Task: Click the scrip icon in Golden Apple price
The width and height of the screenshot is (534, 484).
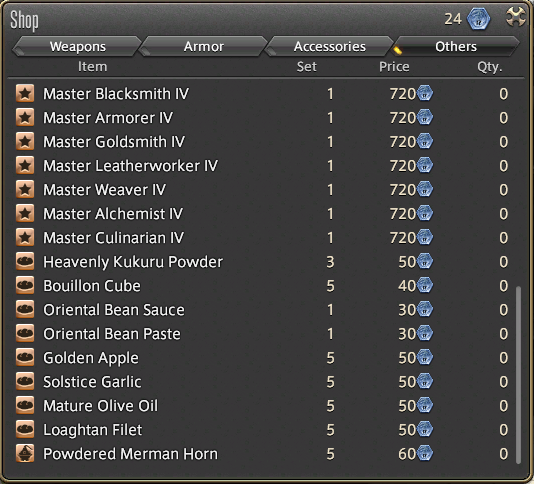Action: 425,357
